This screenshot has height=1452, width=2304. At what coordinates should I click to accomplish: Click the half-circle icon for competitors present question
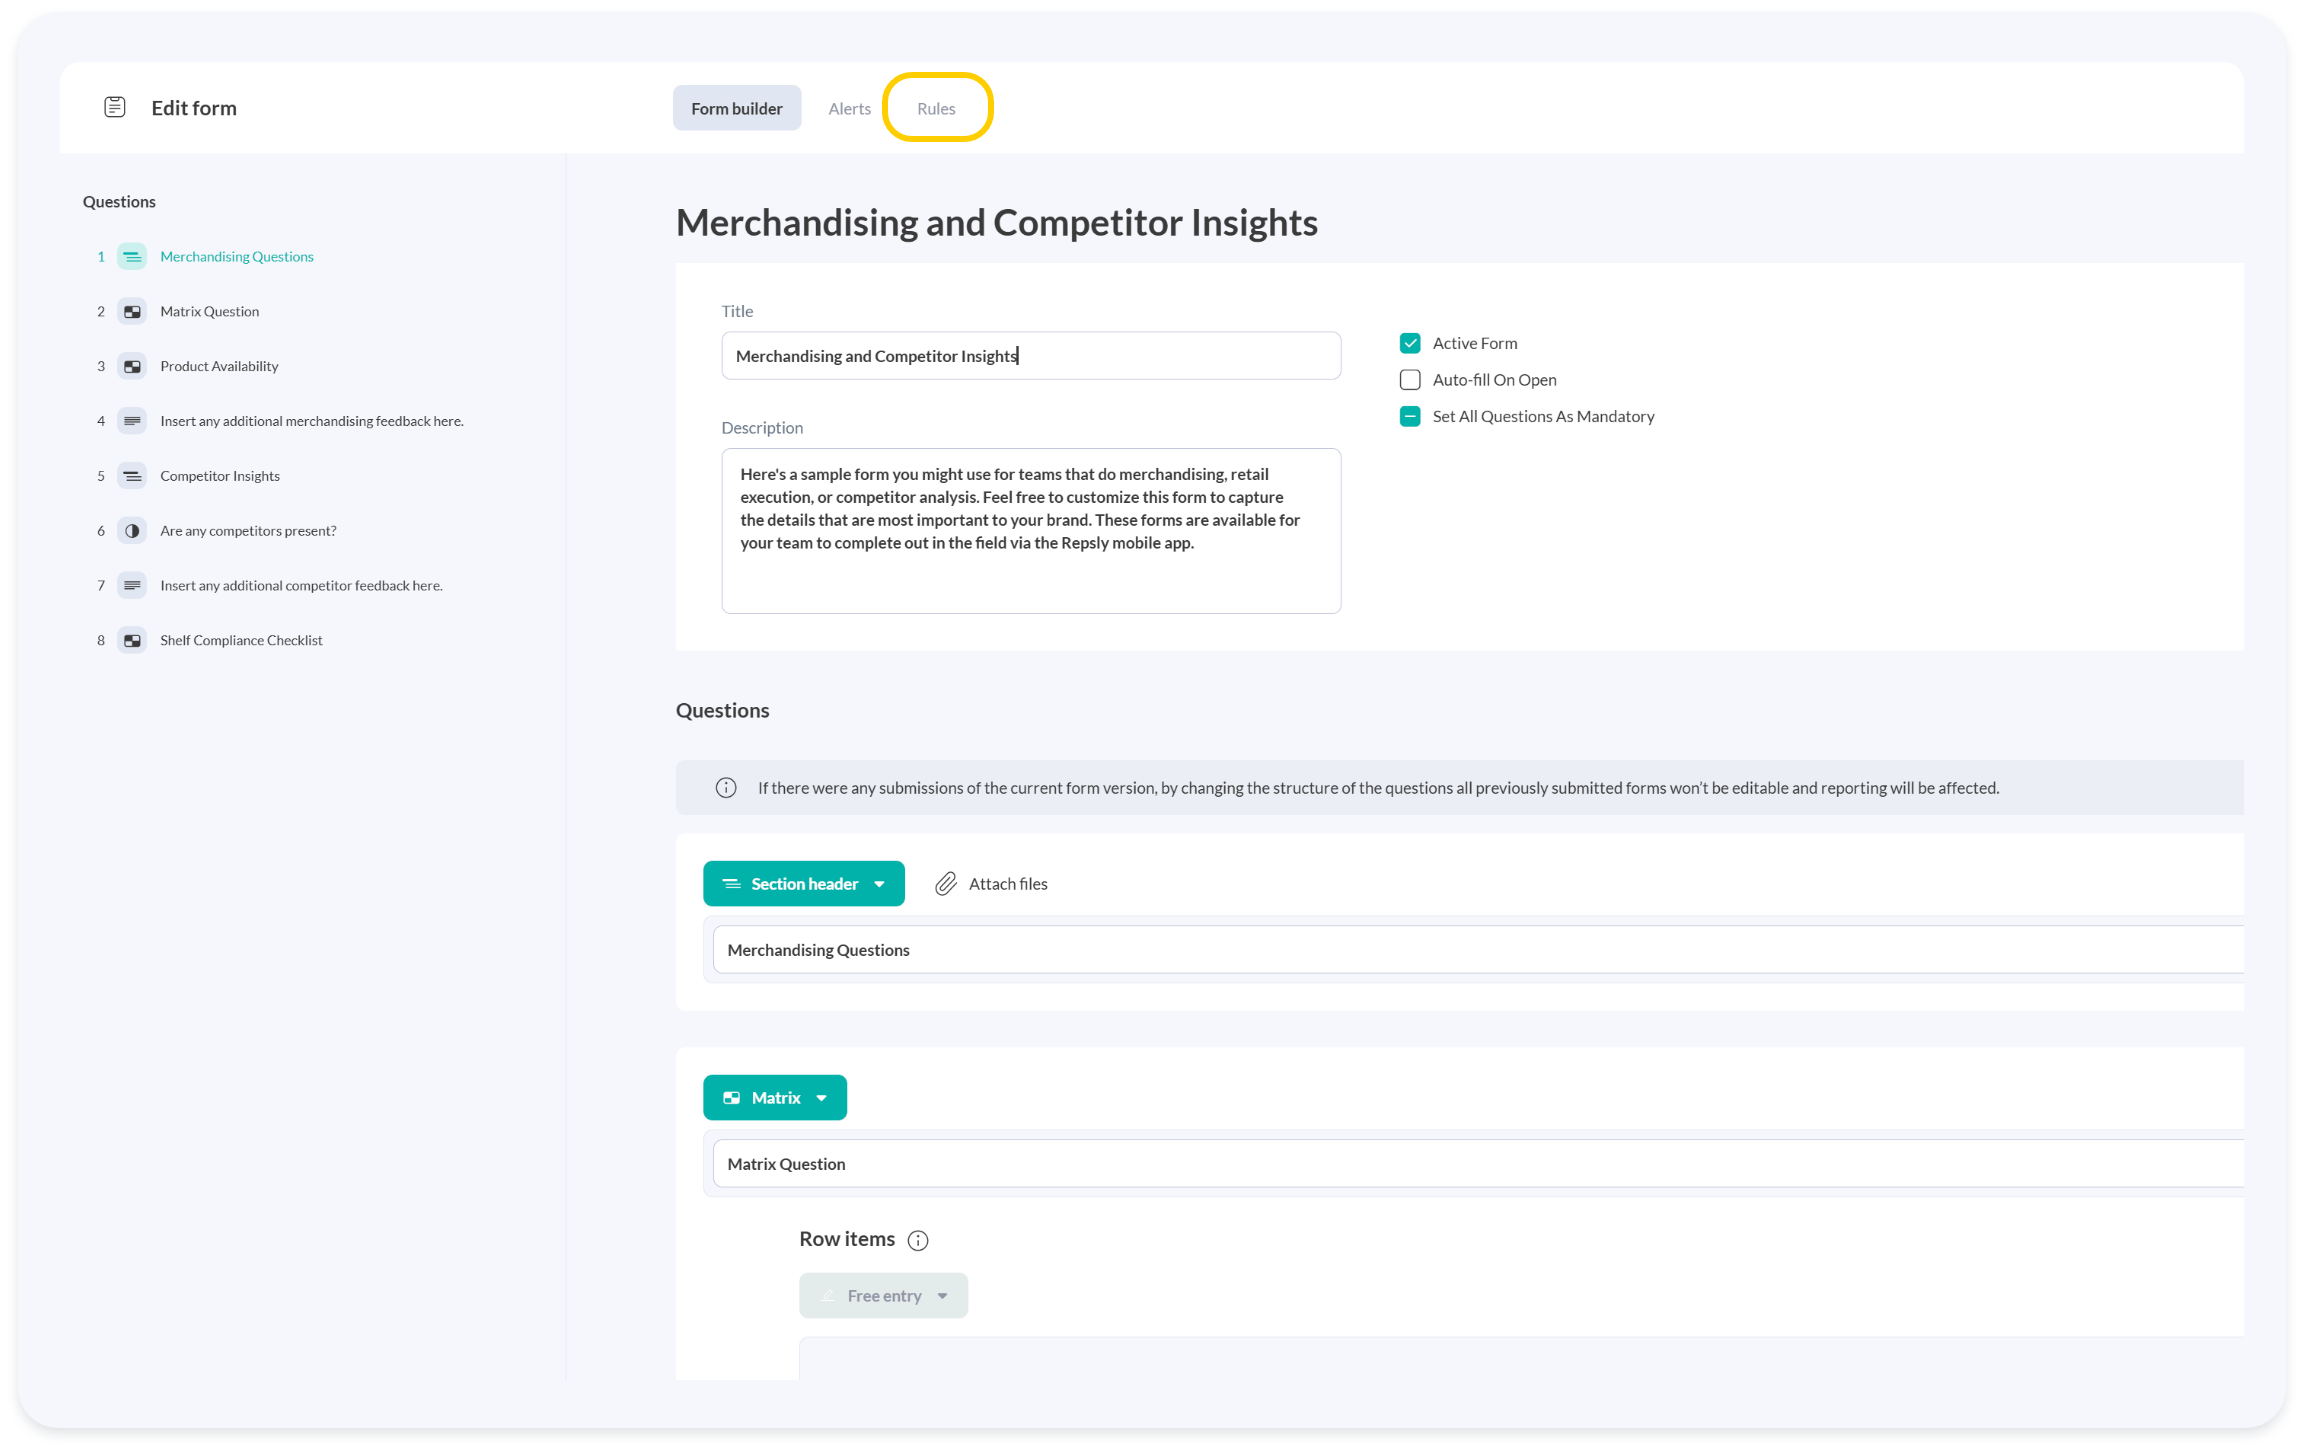132,531
